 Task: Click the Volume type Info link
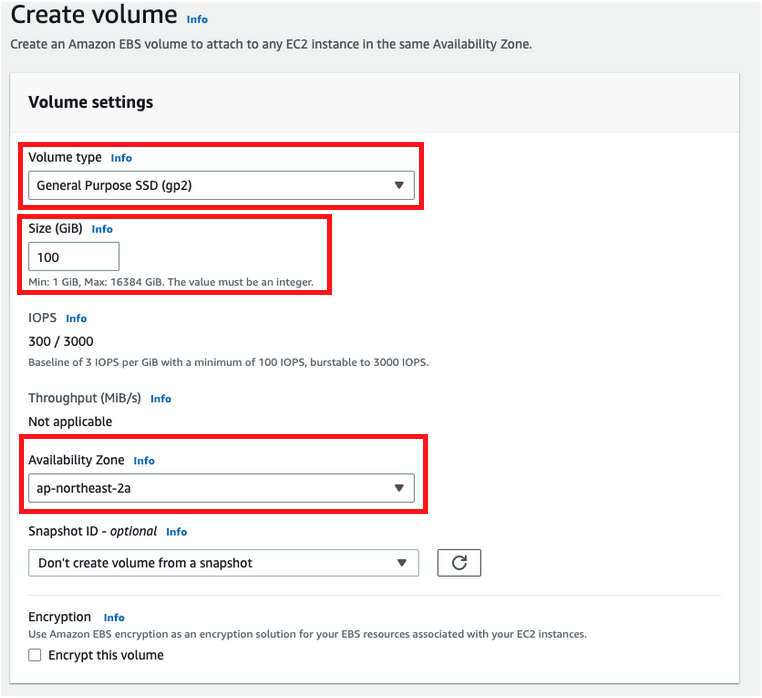pos(121,158)
